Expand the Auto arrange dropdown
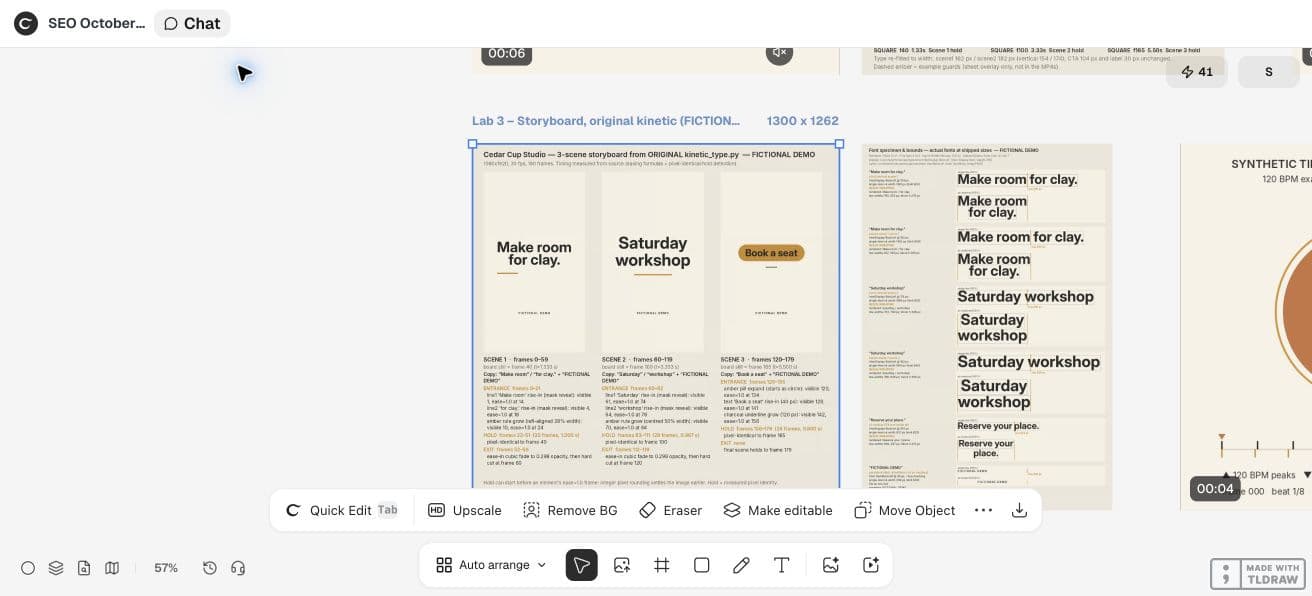 pyautogui.click(x=491, y=565)
